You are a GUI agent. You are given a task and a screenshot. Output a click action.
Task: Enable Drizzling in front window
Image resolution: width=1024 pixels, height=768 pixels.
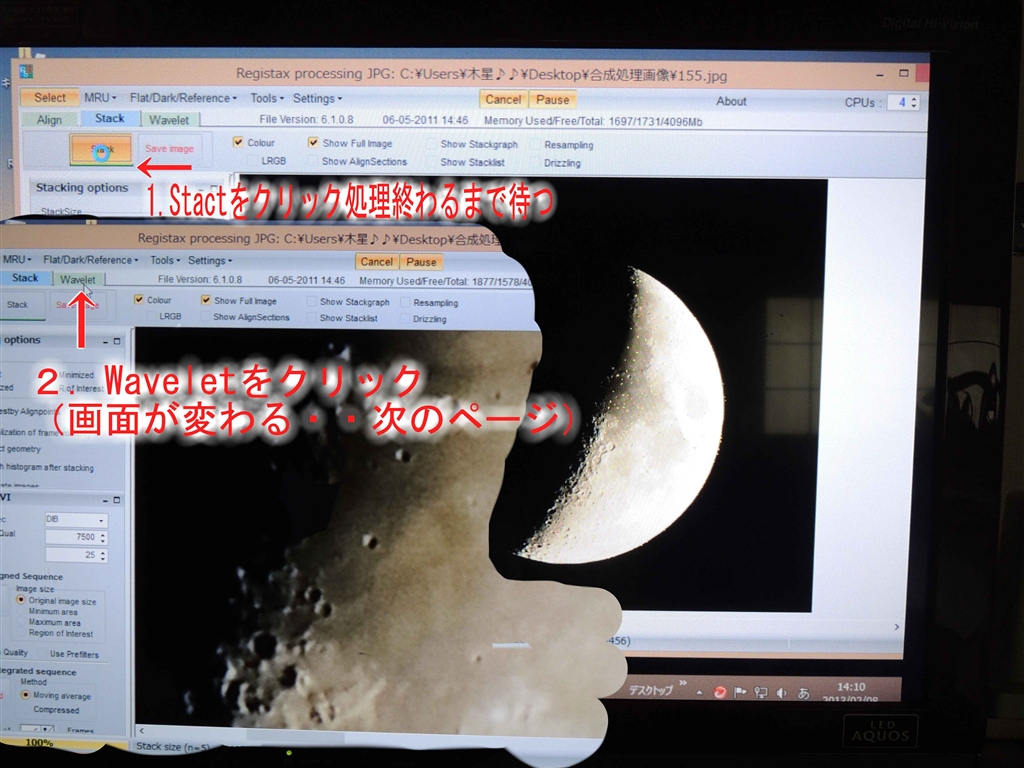pos(405,318)
